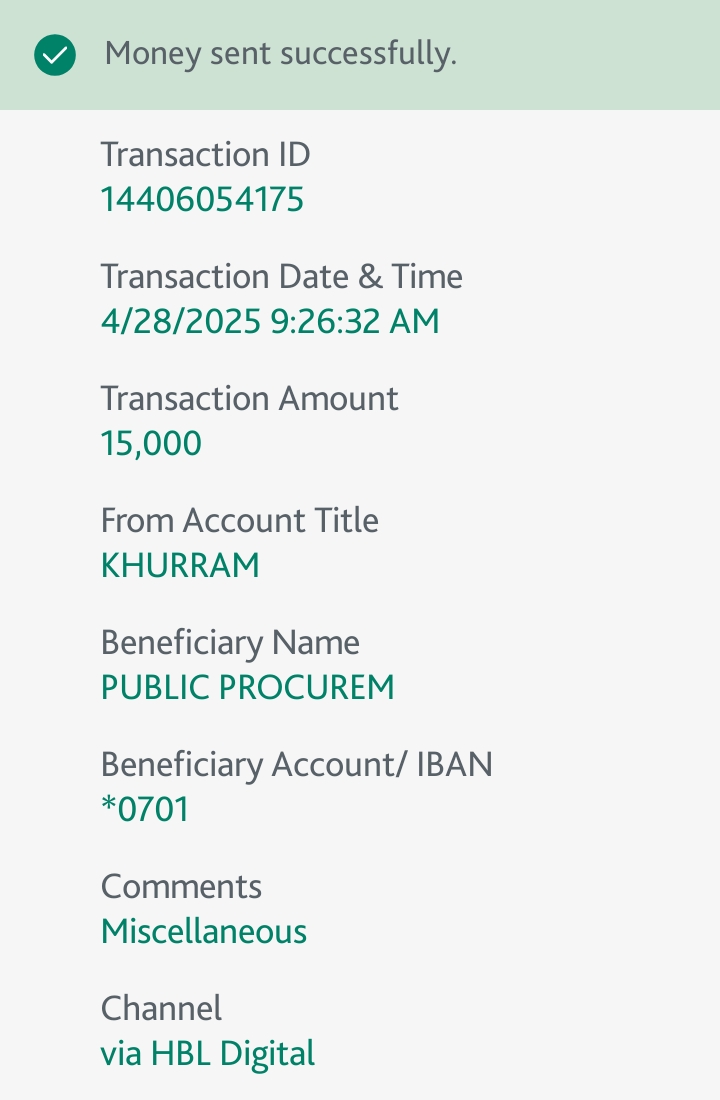Screen dimensions: 720x1100
Task: Select the masked account number *0701
Action: (145, 809)
